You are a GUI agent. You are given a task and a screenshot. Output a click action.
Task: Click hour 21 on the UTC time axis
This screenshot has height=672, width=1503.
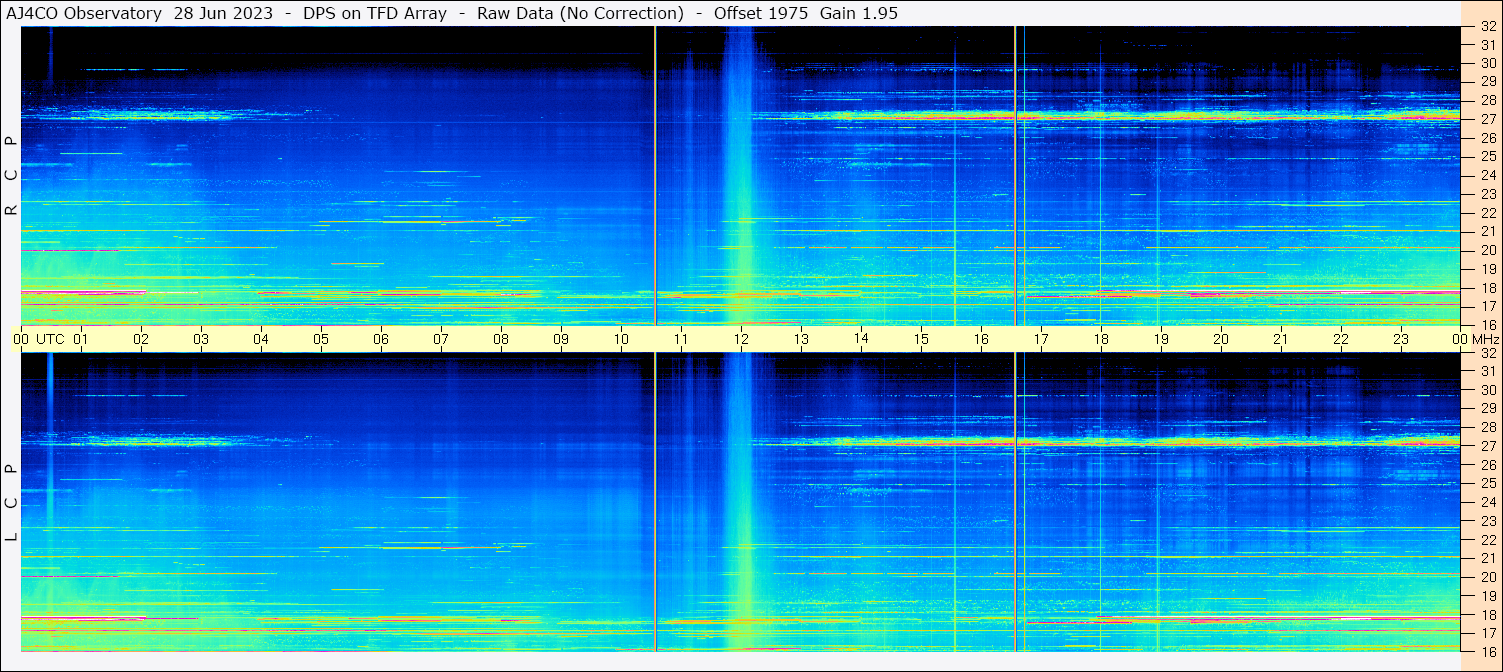[x=1281, y=339]
